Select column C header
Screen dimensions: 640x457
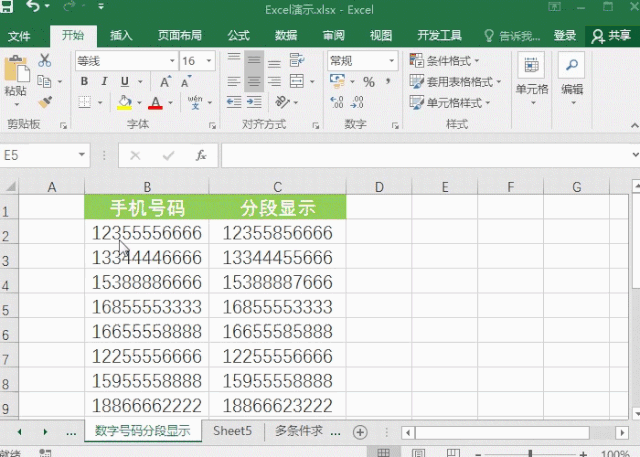(x=278, y=187)
